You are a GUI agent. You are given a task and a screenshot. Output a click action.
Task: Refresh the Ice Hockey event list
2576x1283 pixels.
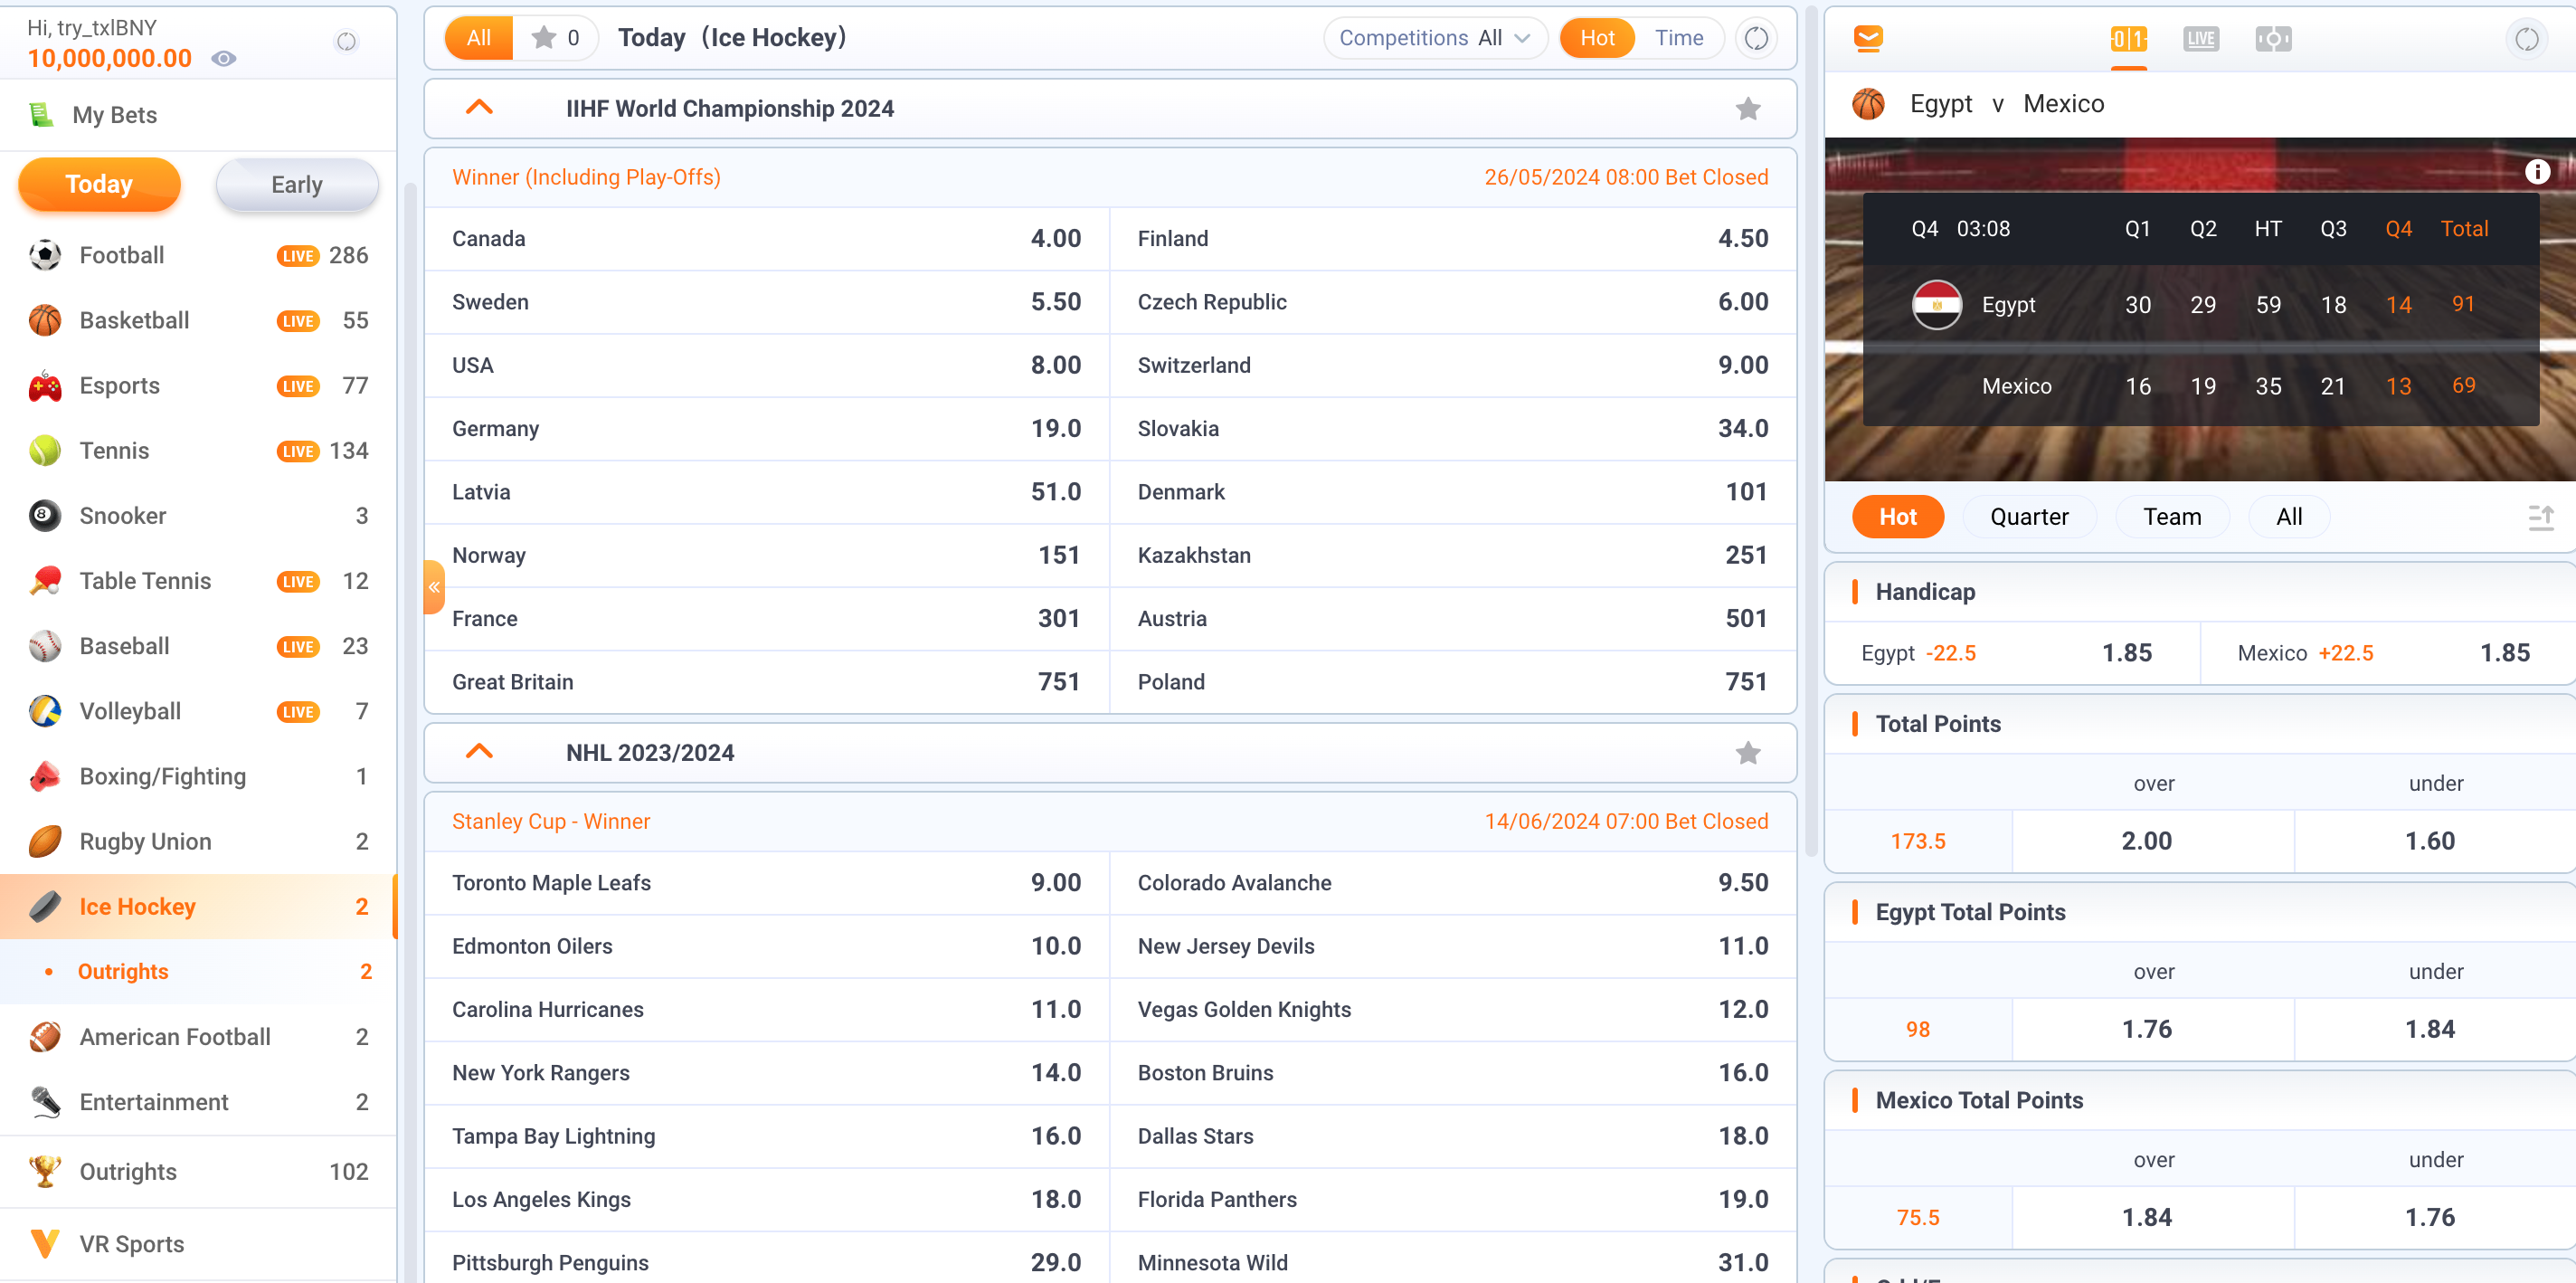1756,38
